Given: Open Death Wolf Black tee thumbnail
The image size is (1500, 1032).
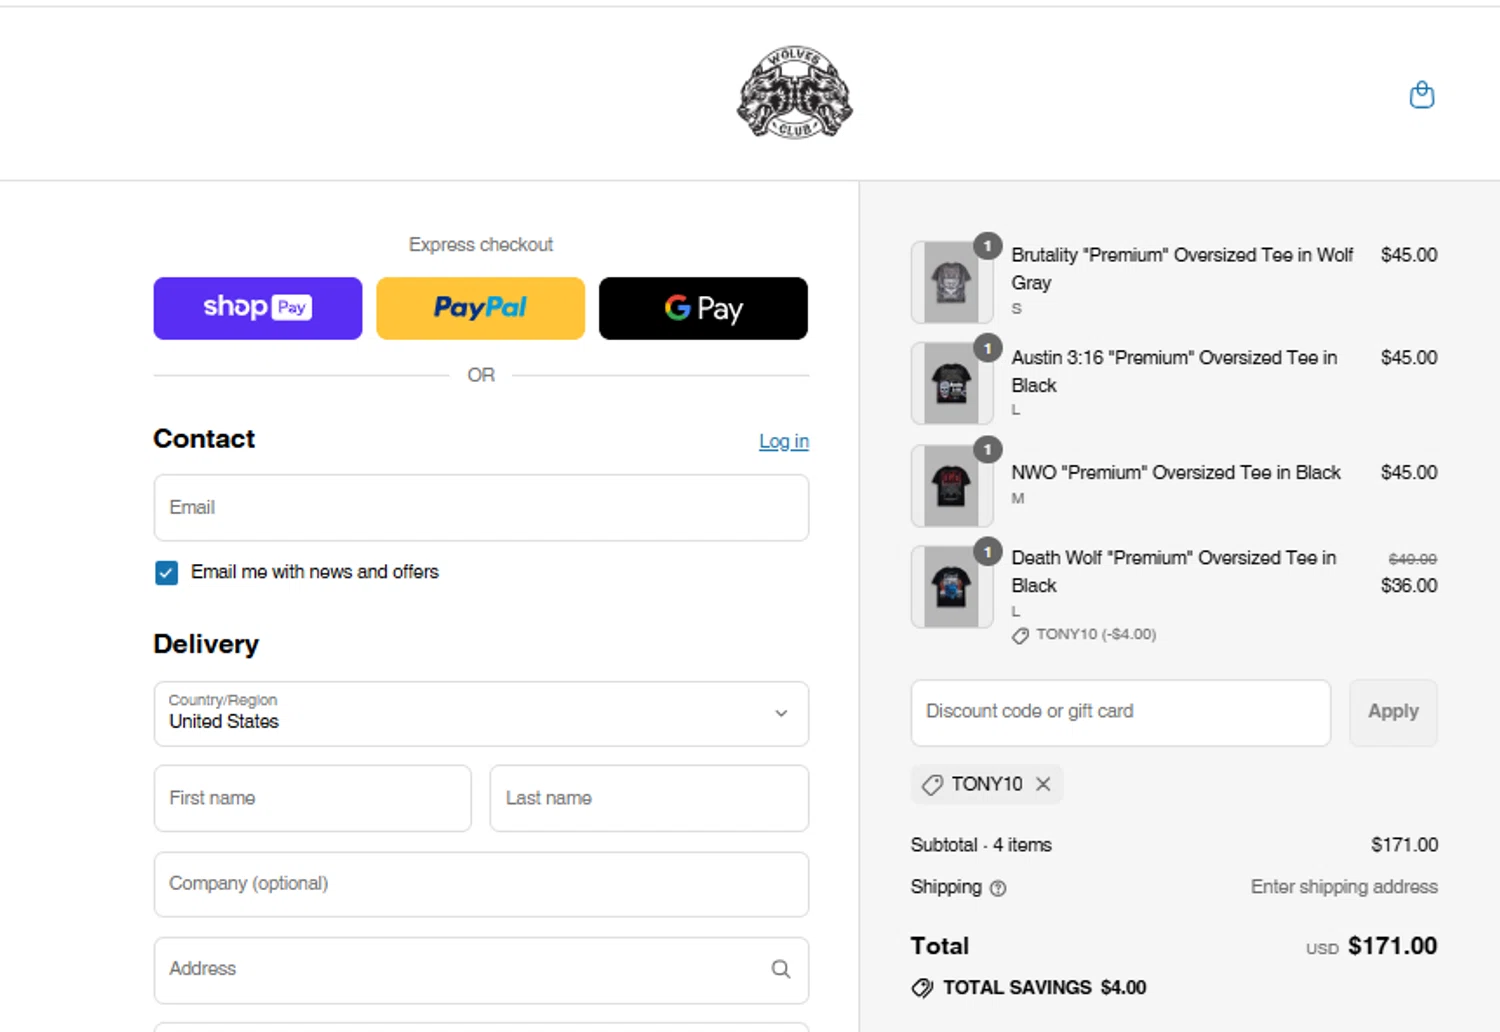Looking at the screenshot, I should (x=952, y=586).
